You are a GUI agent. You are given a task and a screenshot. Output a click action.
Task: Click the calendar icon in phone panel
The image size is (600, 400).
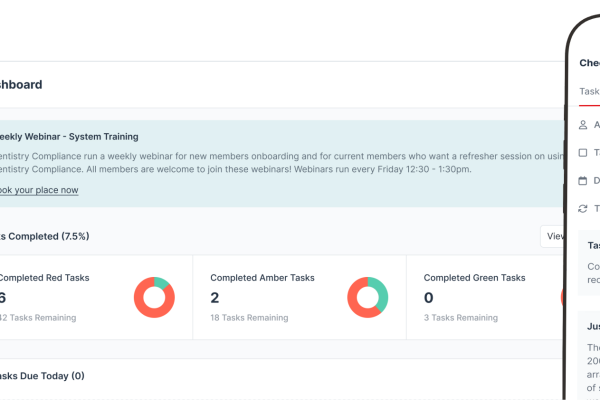(x=583, y=181)
